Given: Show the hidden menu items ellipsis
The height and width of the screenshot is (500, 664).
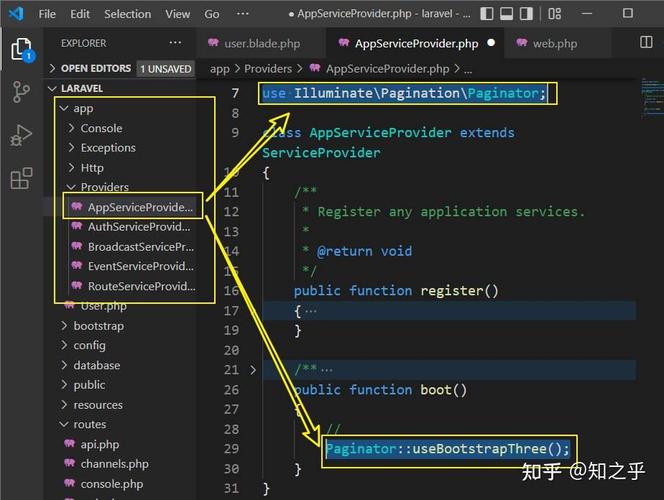Looking at the screenshot, I should point(243,14).
